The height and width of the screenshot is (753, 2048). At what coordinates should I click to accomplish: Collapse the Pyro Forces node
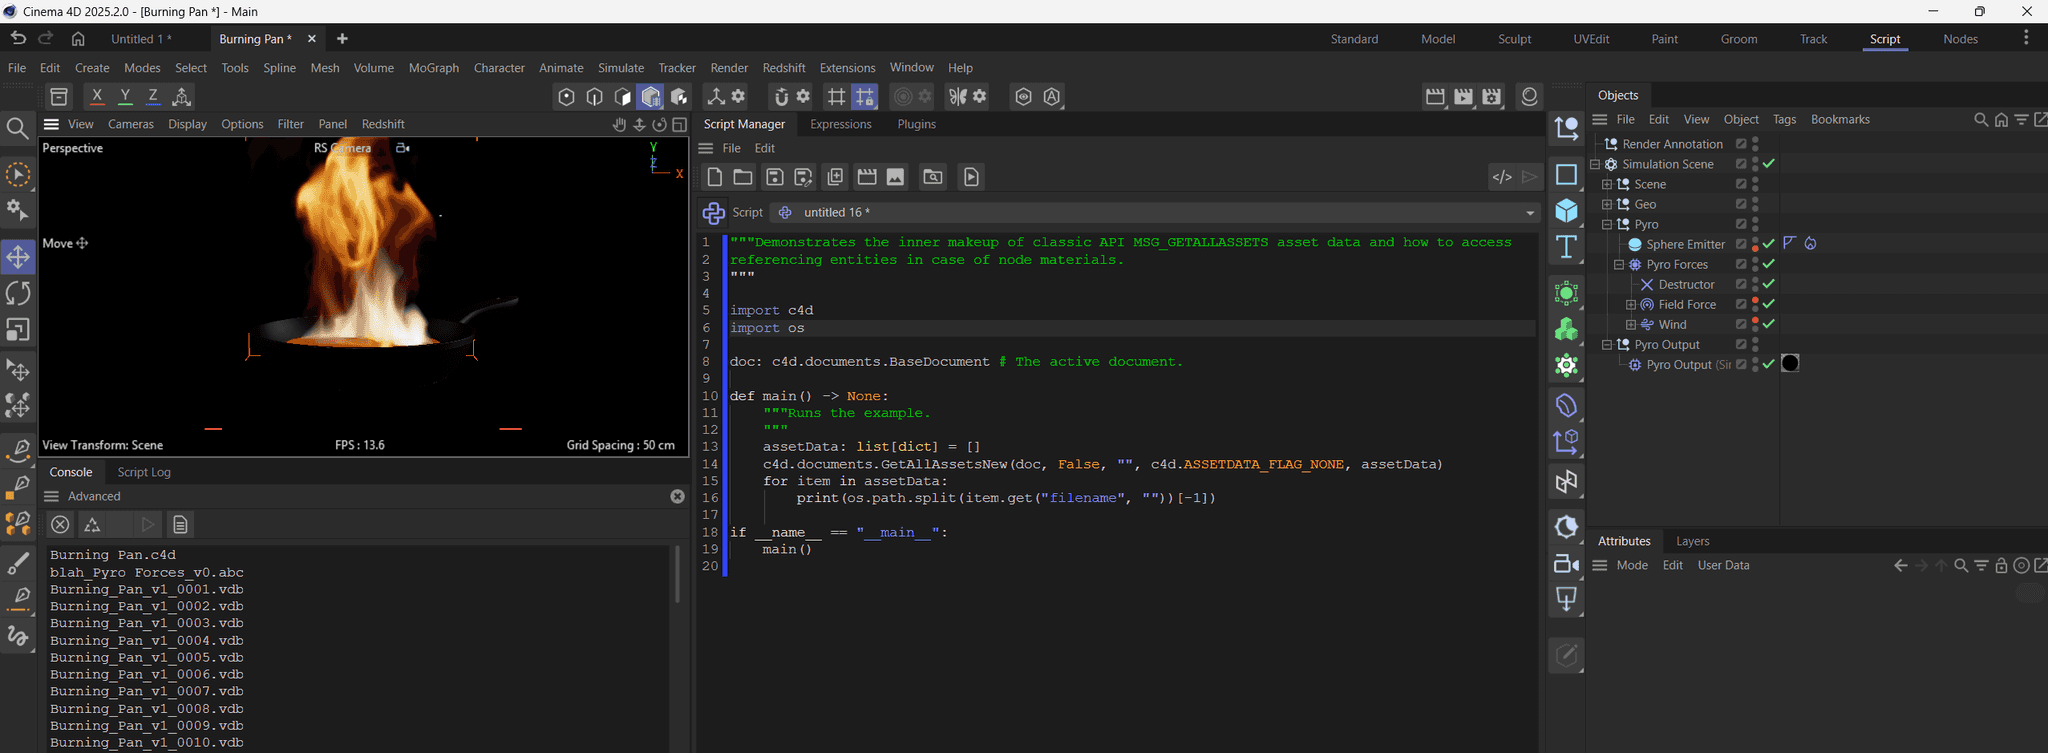[1619, 264]
